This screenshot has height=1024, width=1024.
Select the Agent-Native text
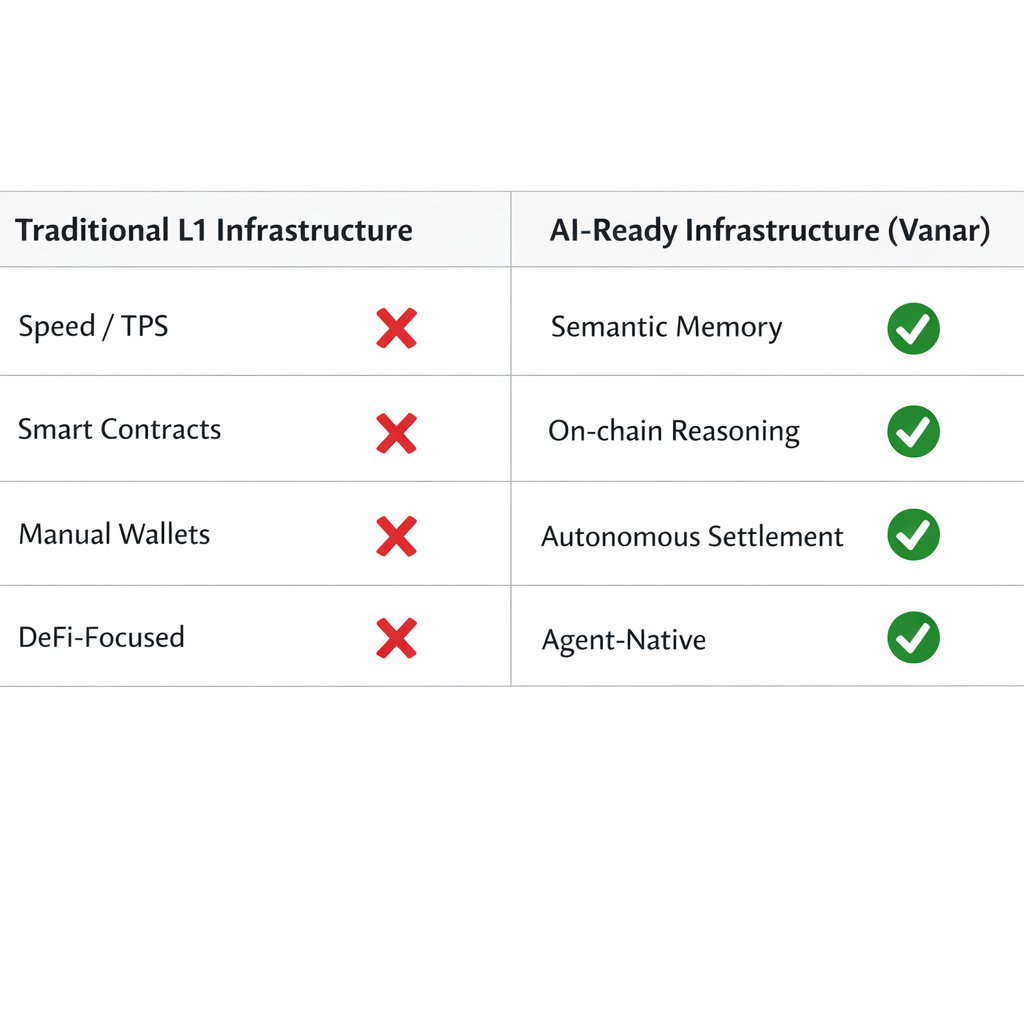coord(623,639)
